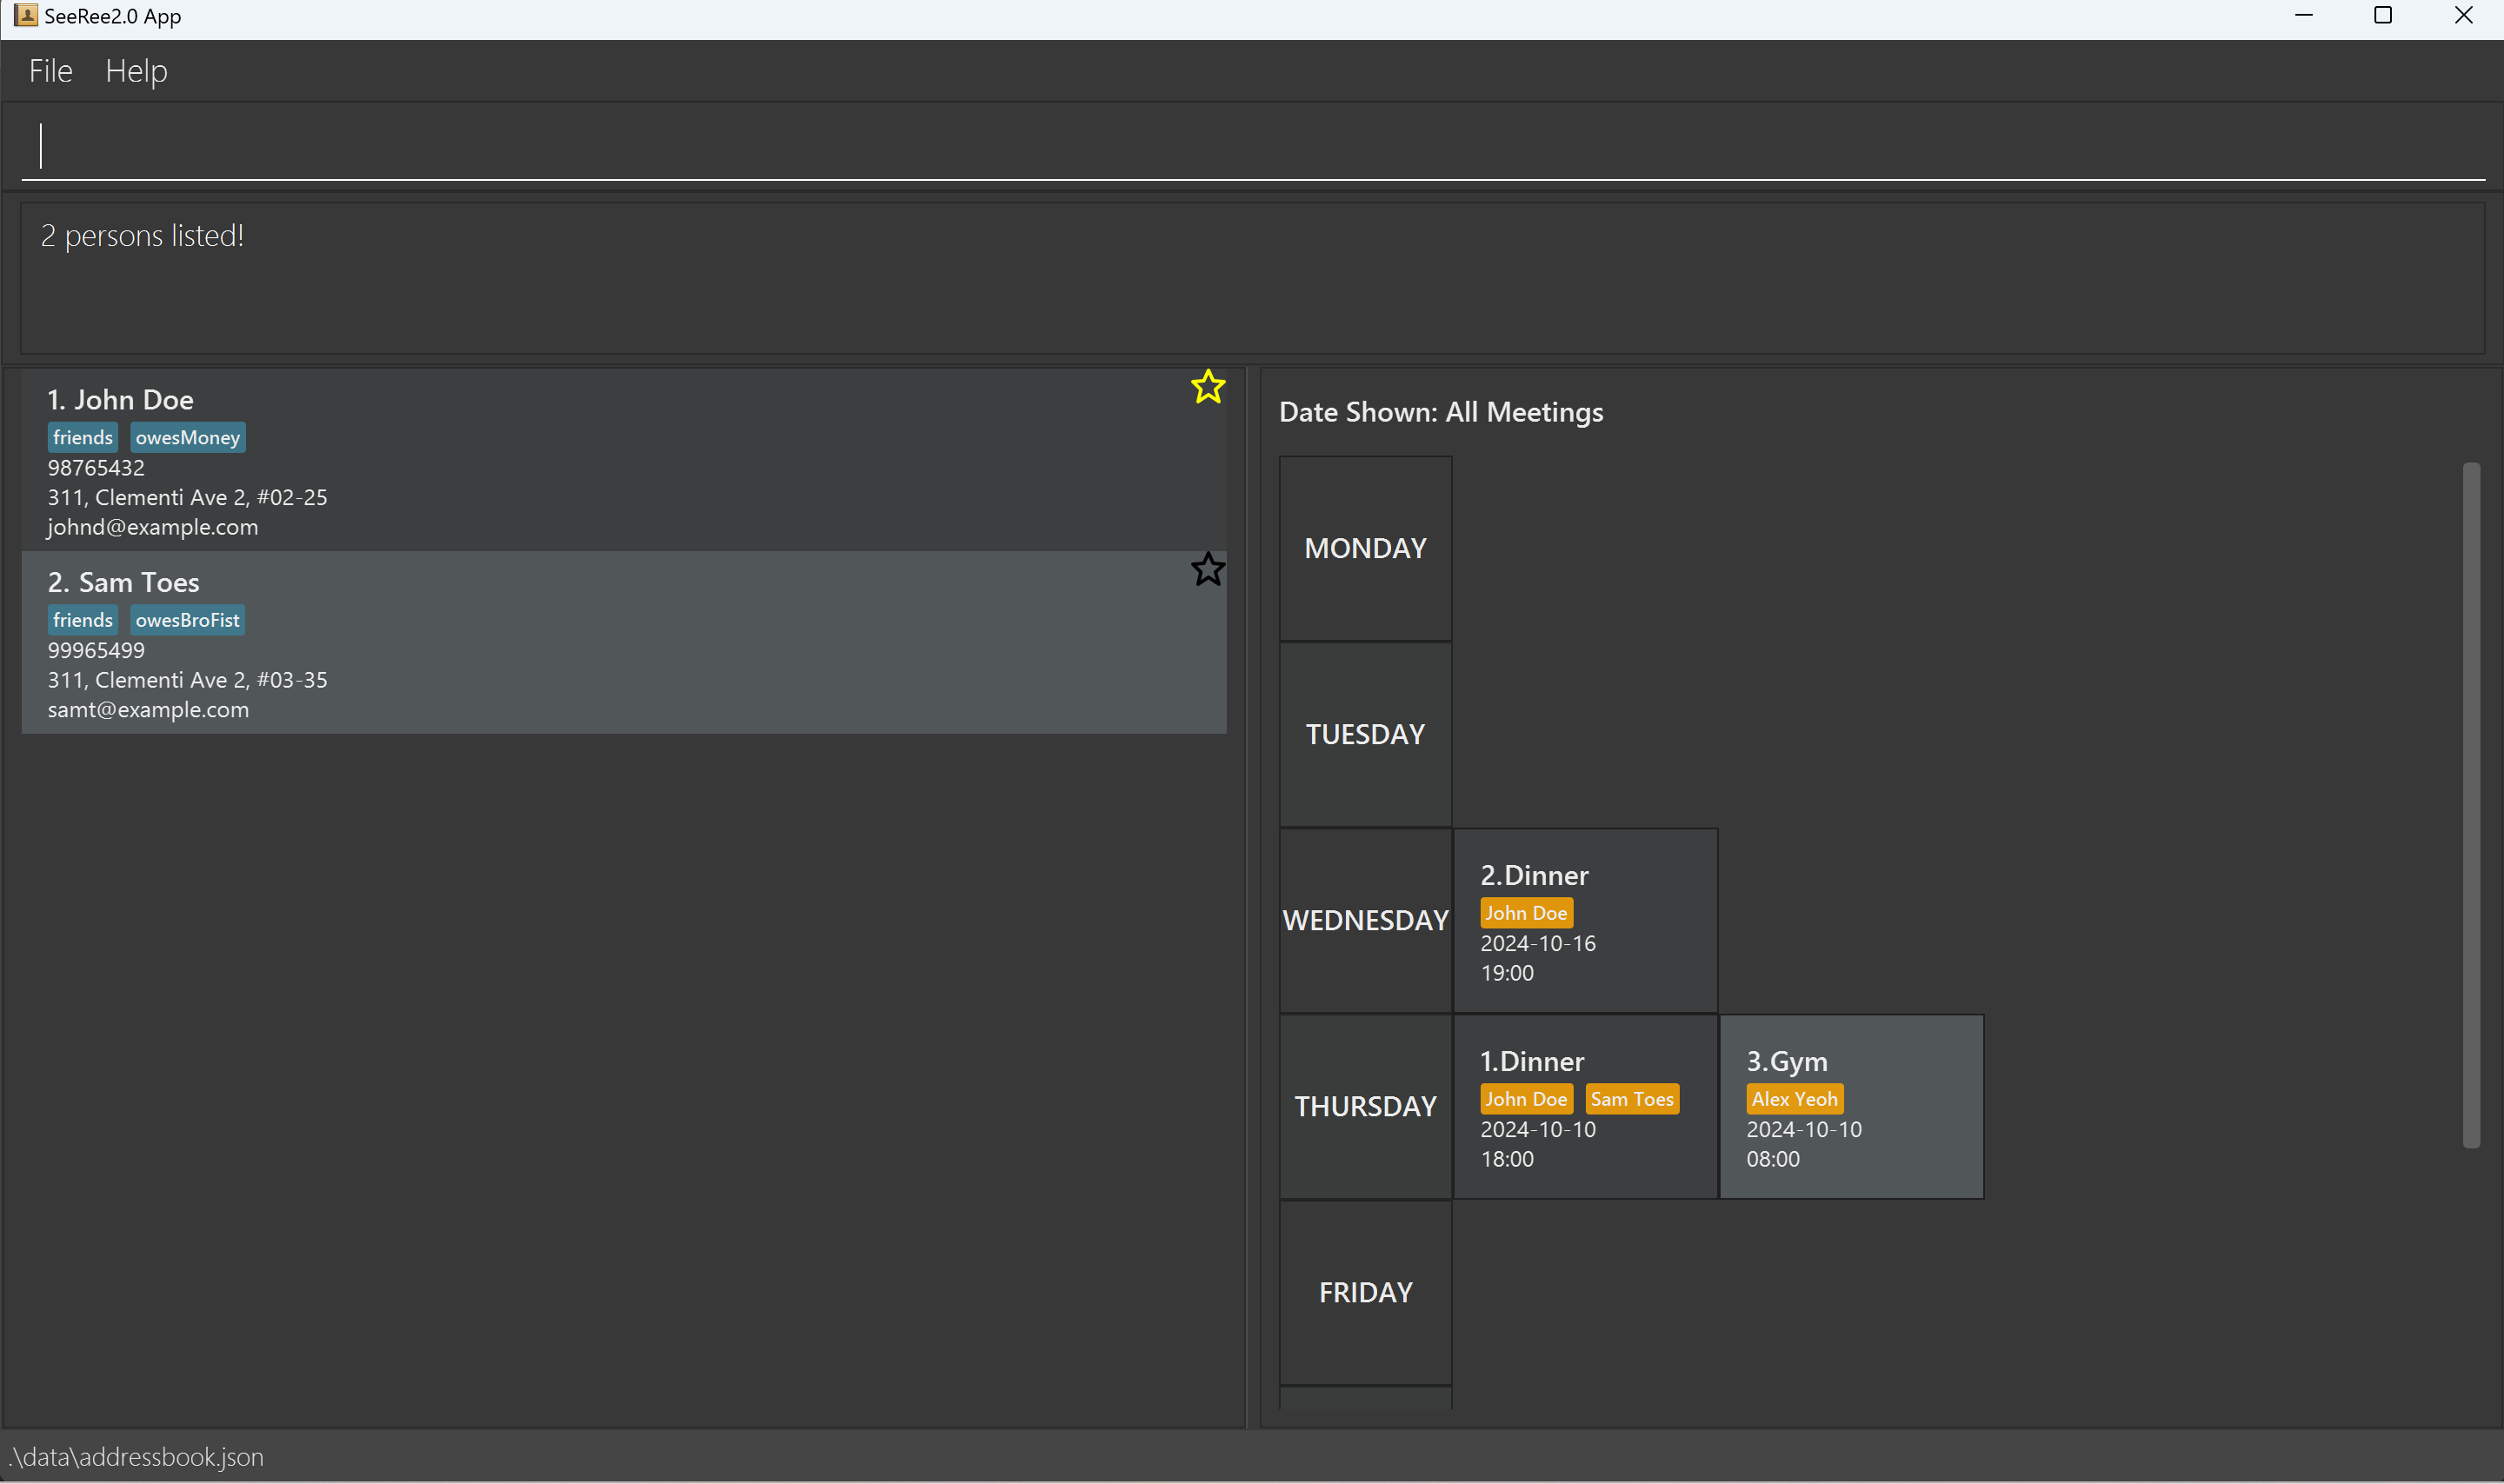Click the Alex Yeoh attendee badge in 3.Gym
Image resolution: width=2504 pixels, height=1484 pixels.
pos(1793,1098)
